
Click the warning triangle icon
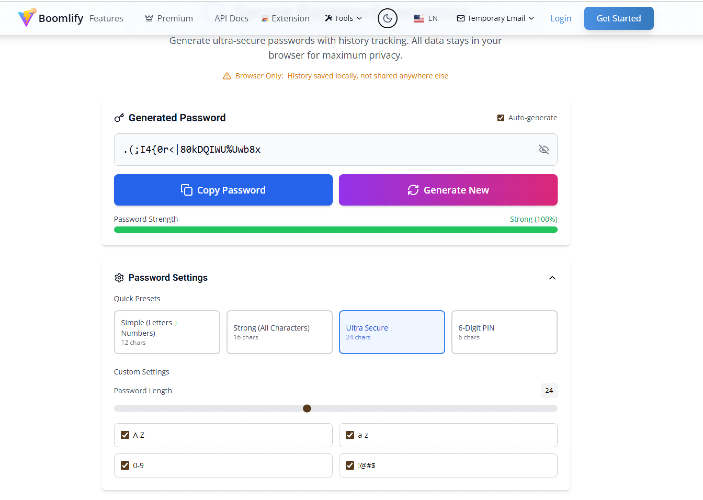pyautogui.click(x=227, y=76)
